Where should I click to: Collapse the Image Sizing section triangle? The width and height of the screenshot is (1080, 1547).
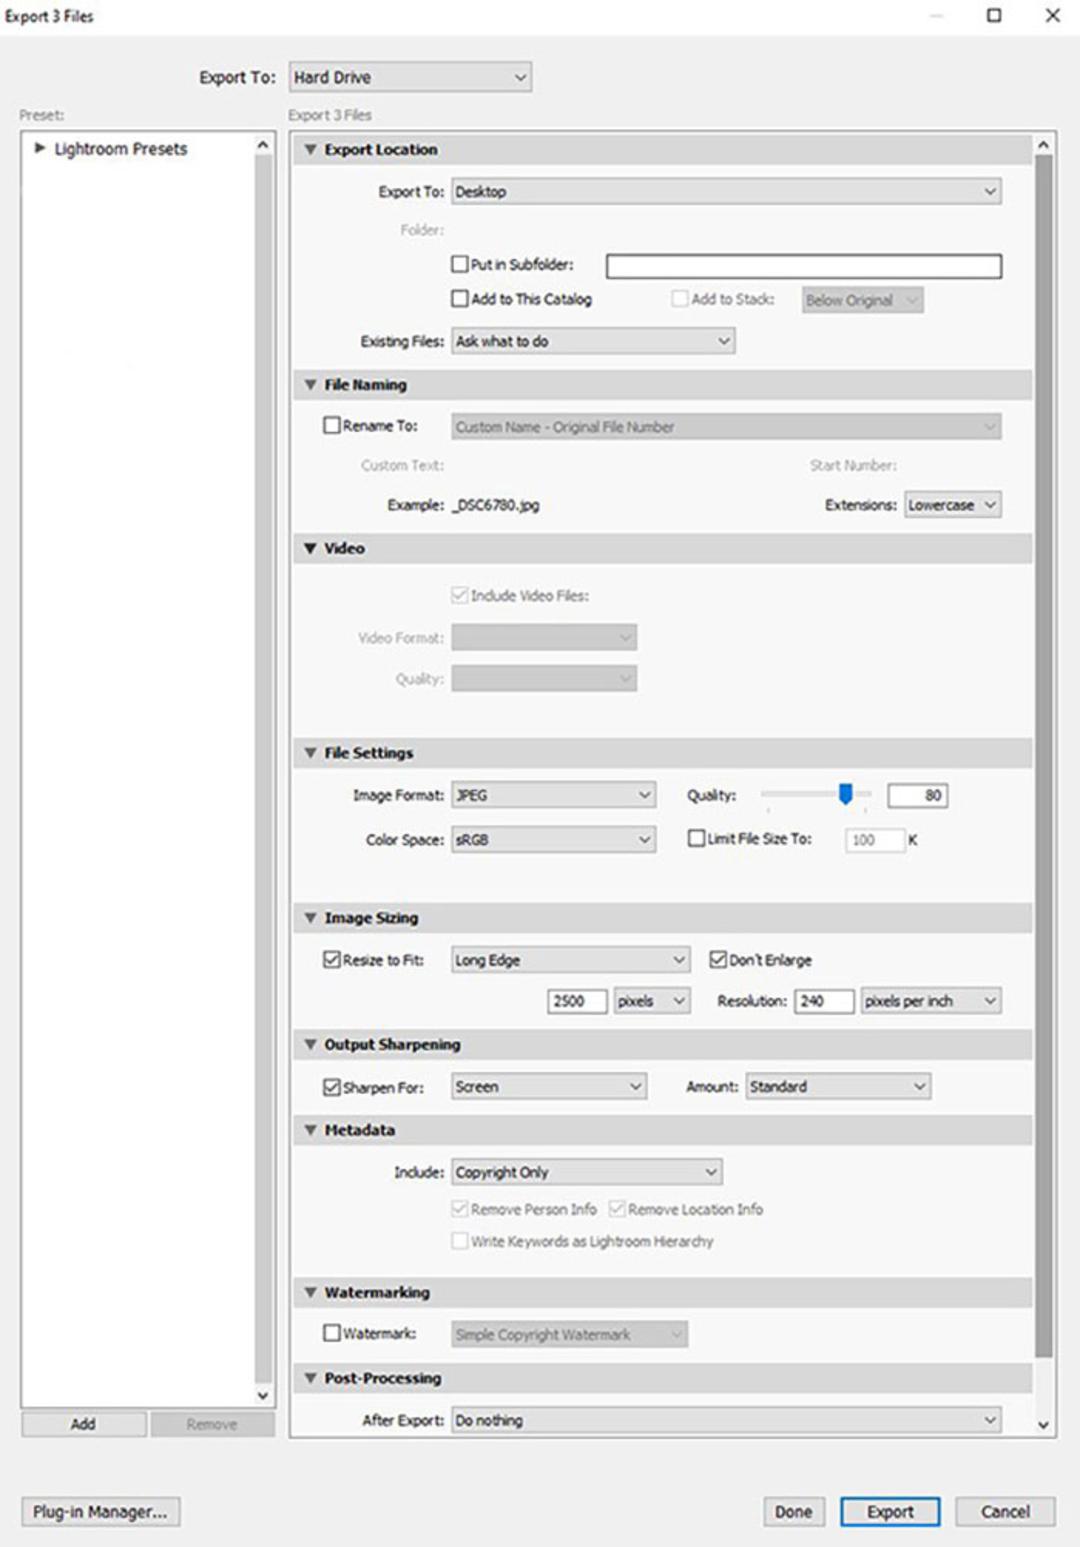tap(310, 918)
